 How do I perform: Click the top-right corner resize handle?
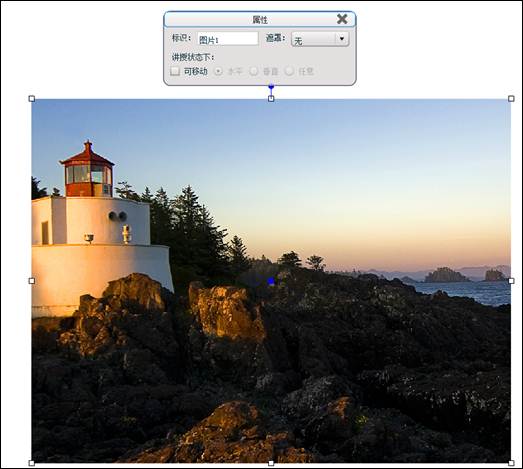coord(511,99)
